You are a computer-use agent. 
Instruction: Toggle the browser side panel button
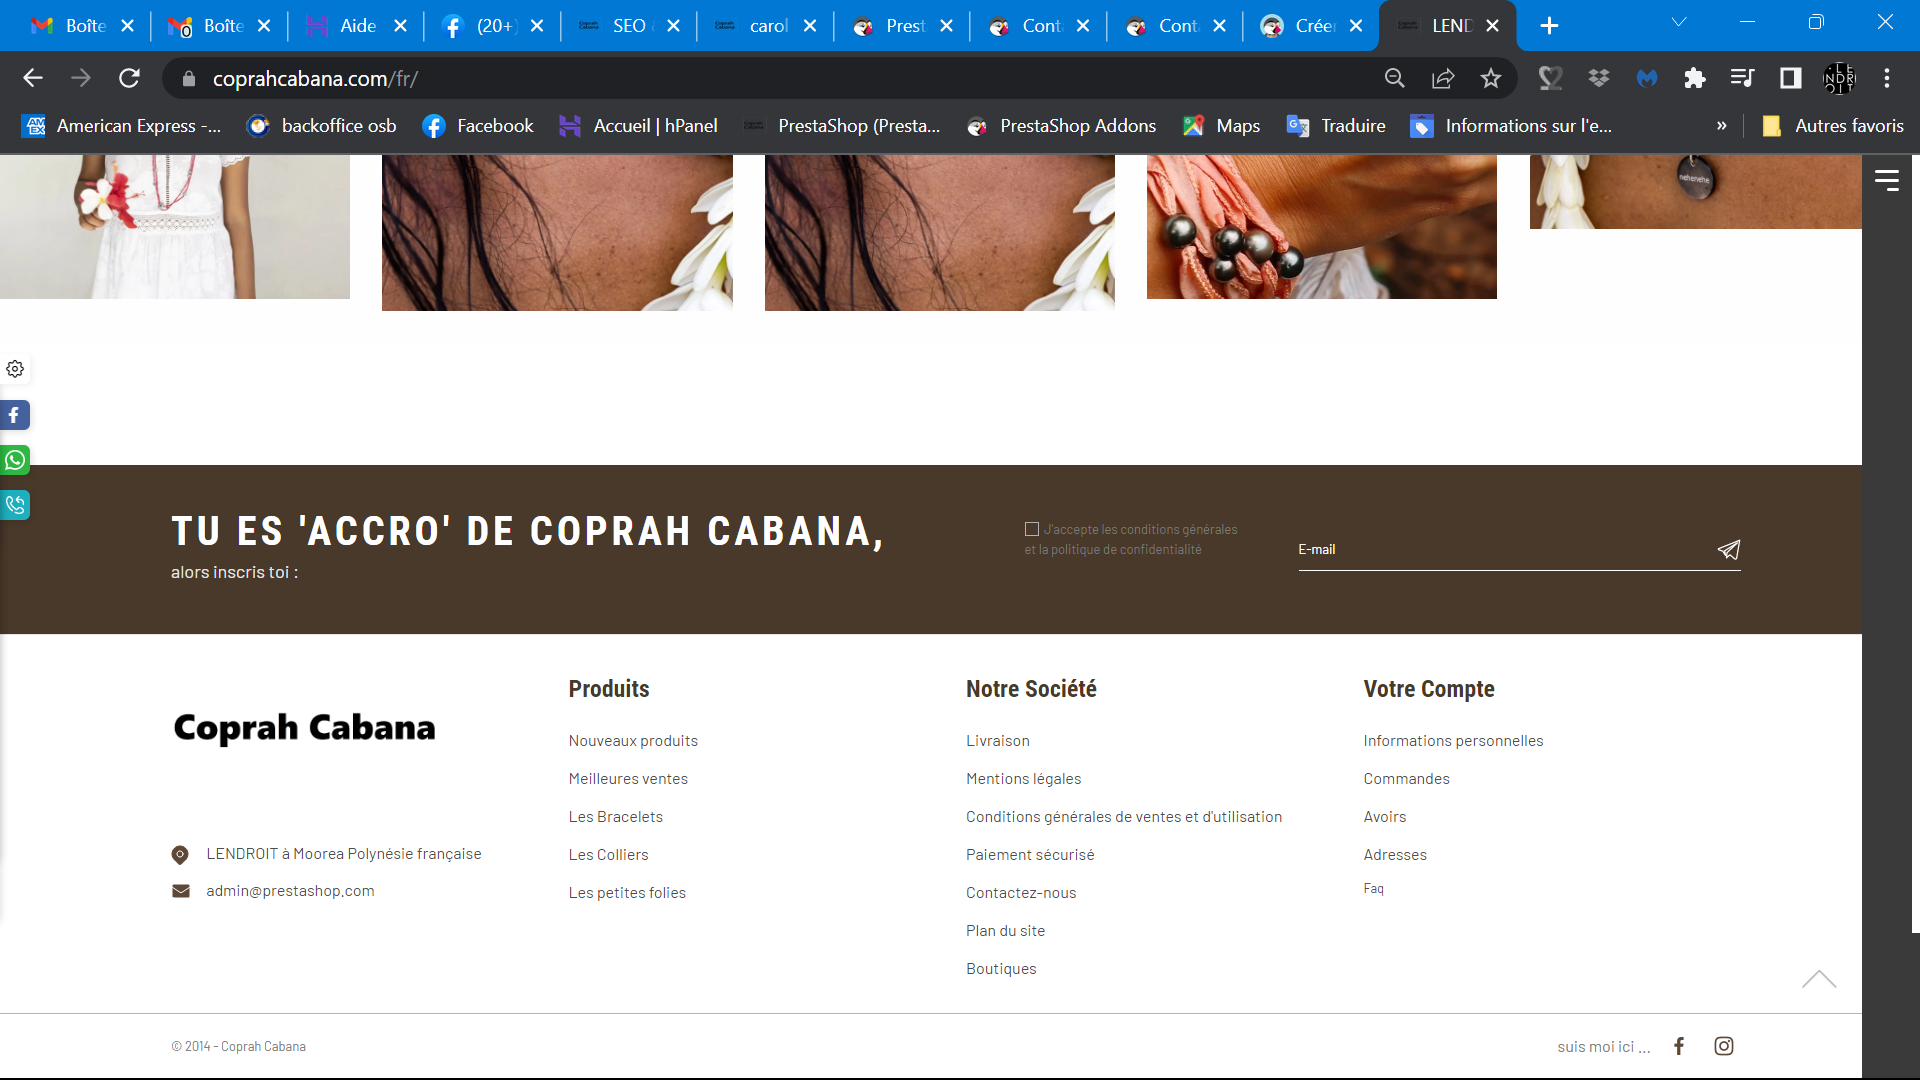pos(1791,78)
